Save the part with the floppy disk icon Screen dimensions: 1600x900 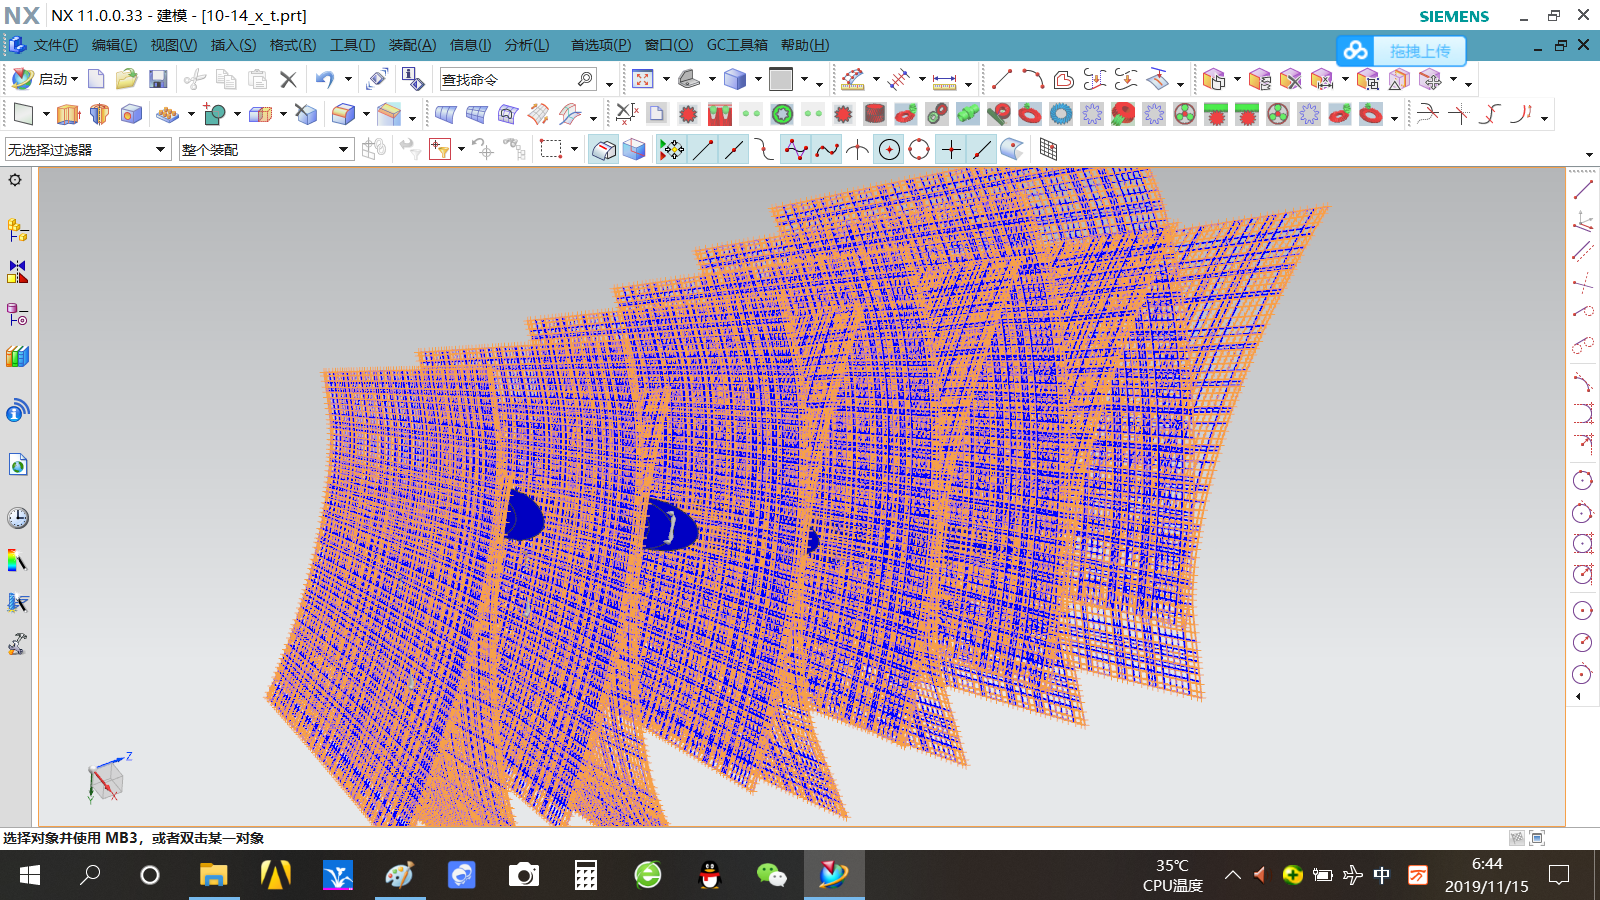(157, 79)
